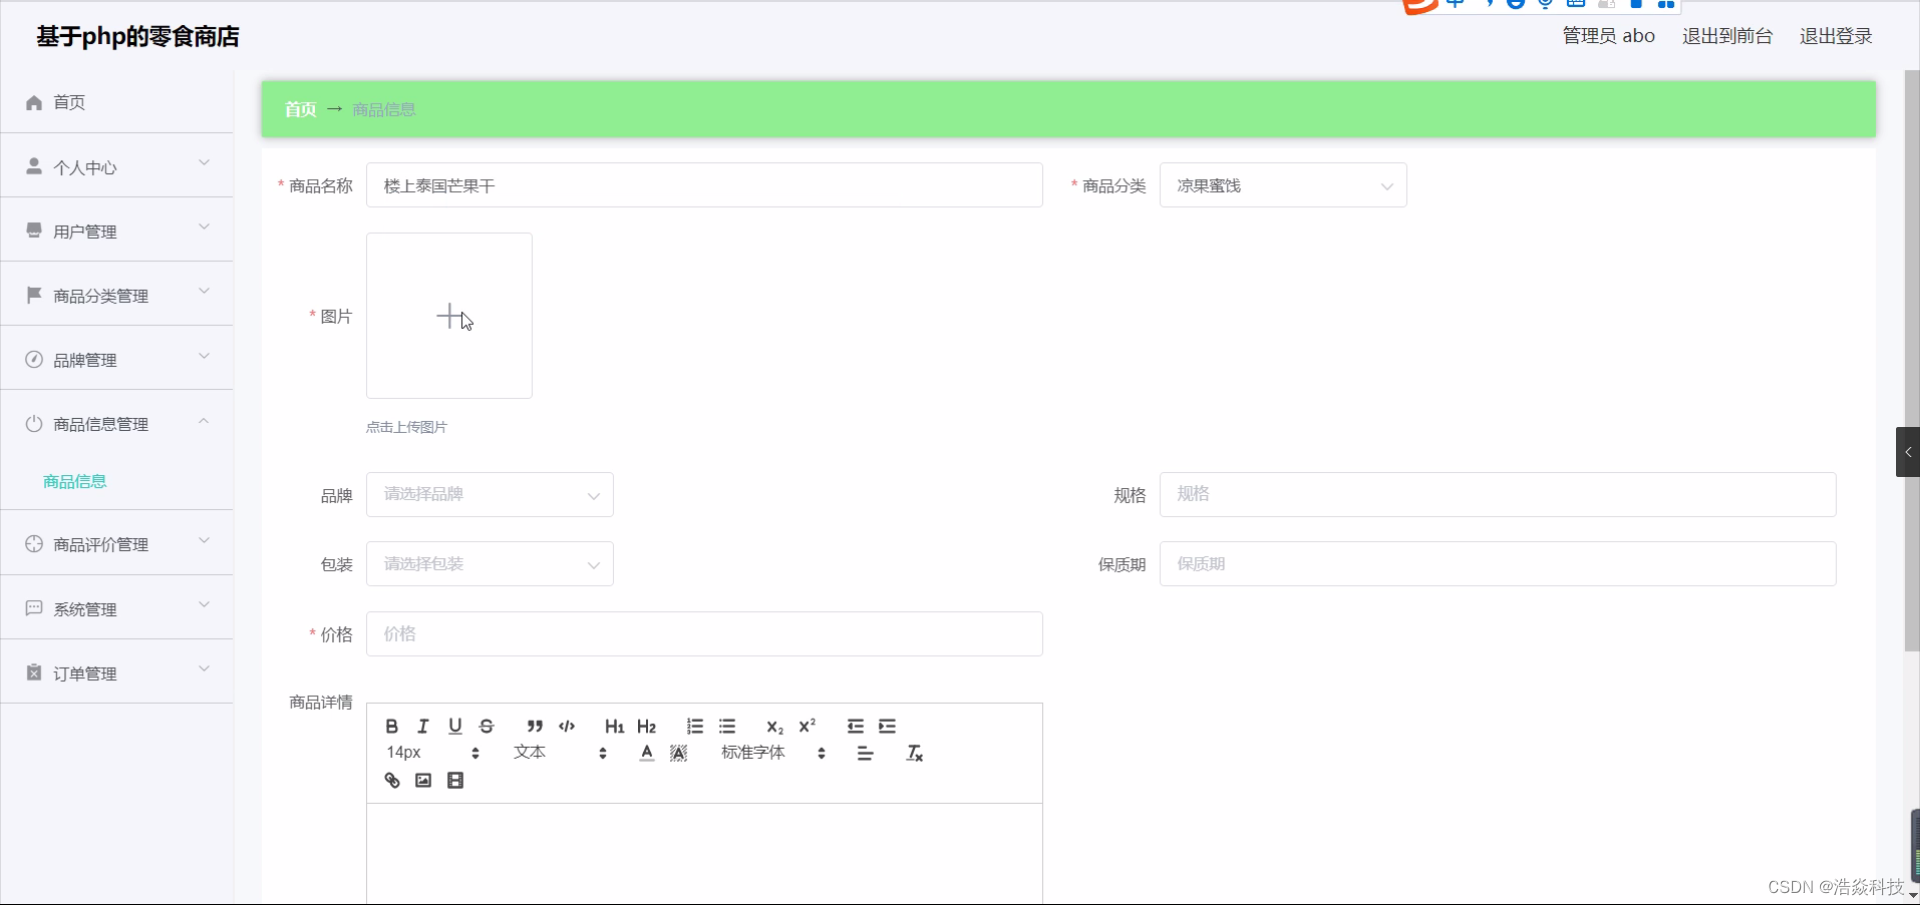Toggle an ordered list in the editor
This screenshot has height=905, width=1920.
[x=694, y=726]
